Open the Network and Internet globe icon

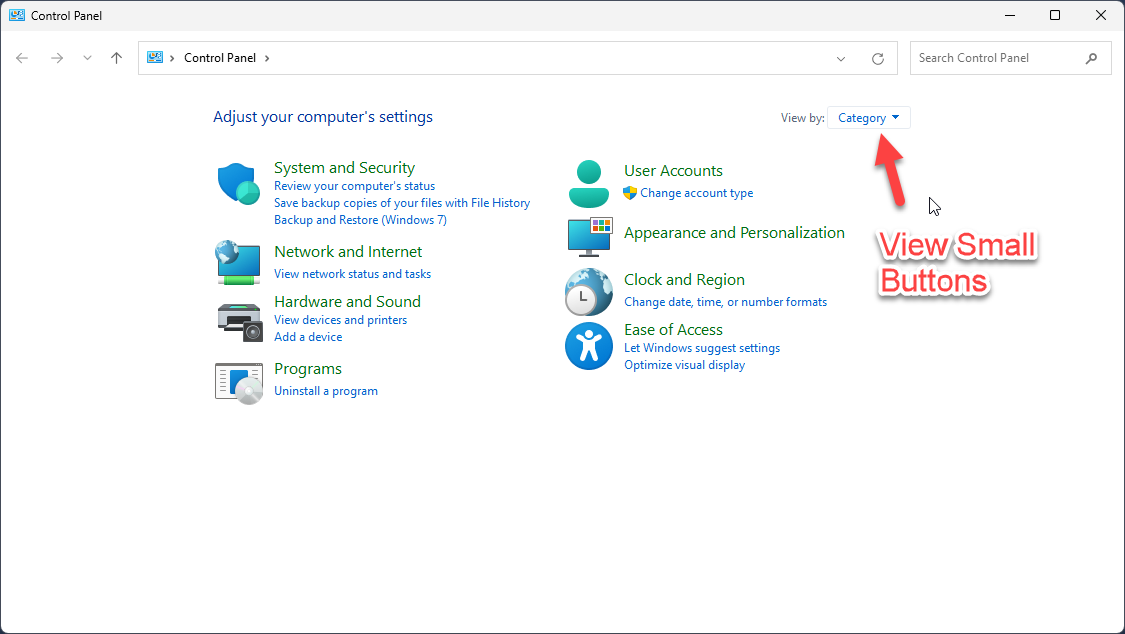[x=238, y=262]
